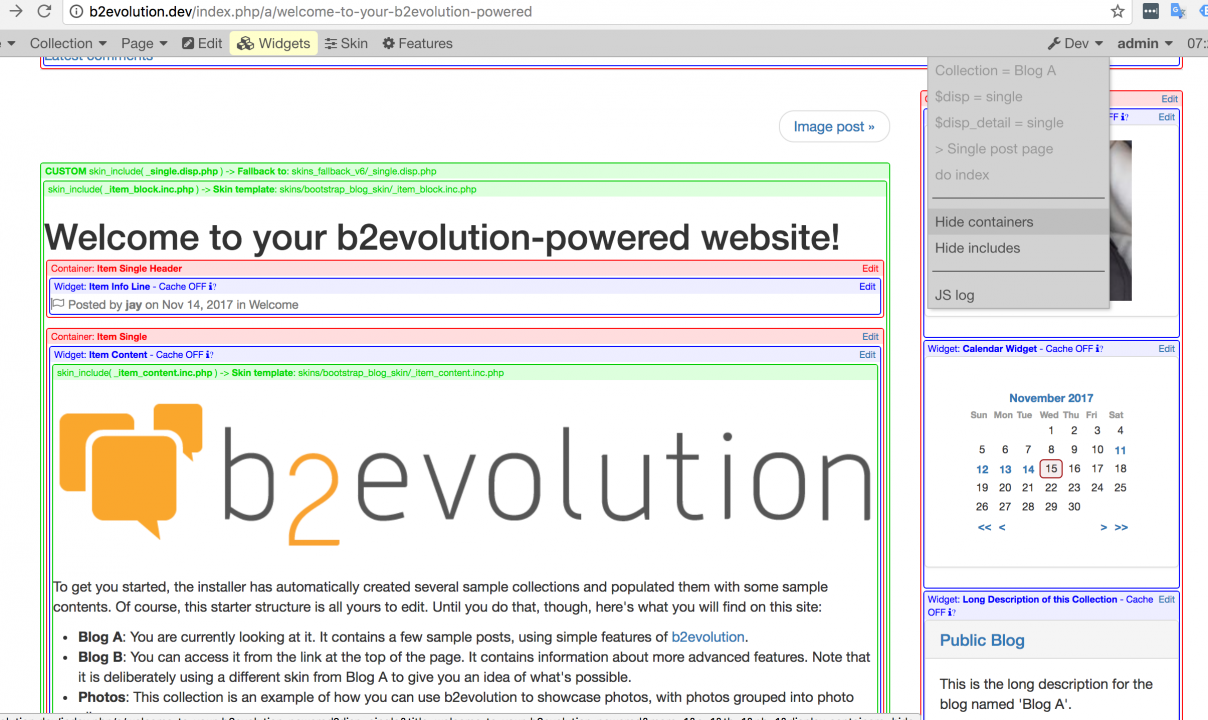Click the info icon next to Long Description cache
The image size is (1208, 720).
949,612
